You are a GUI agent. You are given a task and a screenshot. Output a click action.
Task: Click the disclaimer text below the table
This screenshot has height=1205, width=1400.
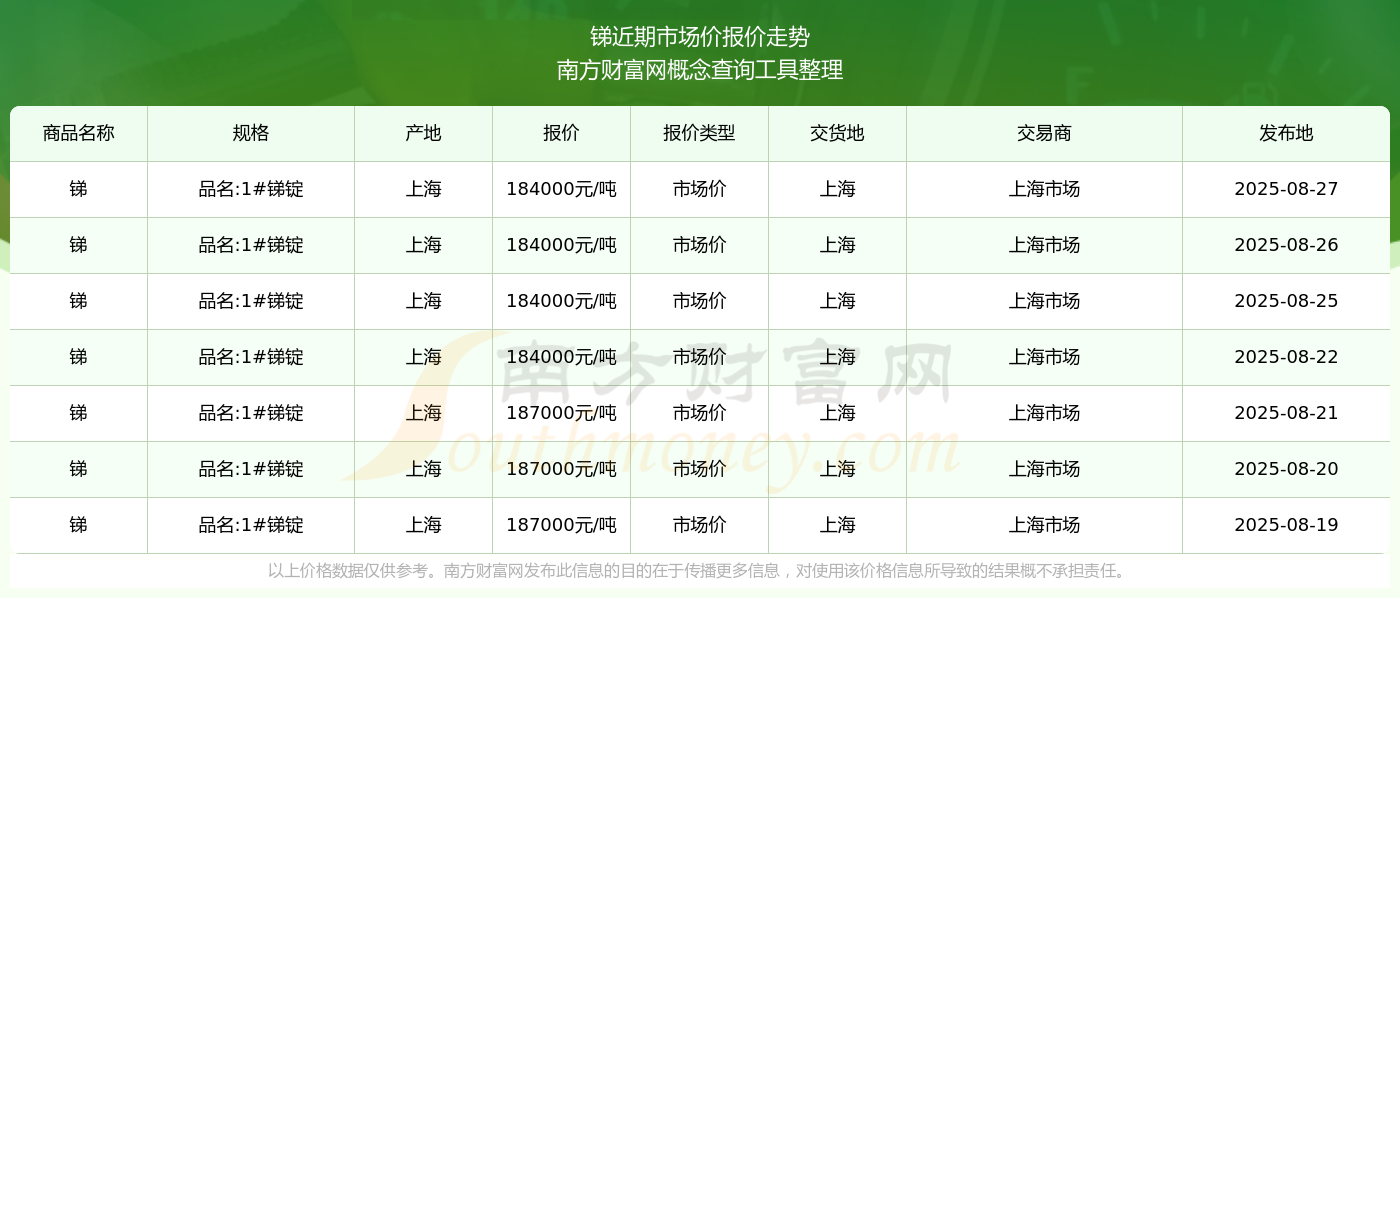[x=700, y=571]
